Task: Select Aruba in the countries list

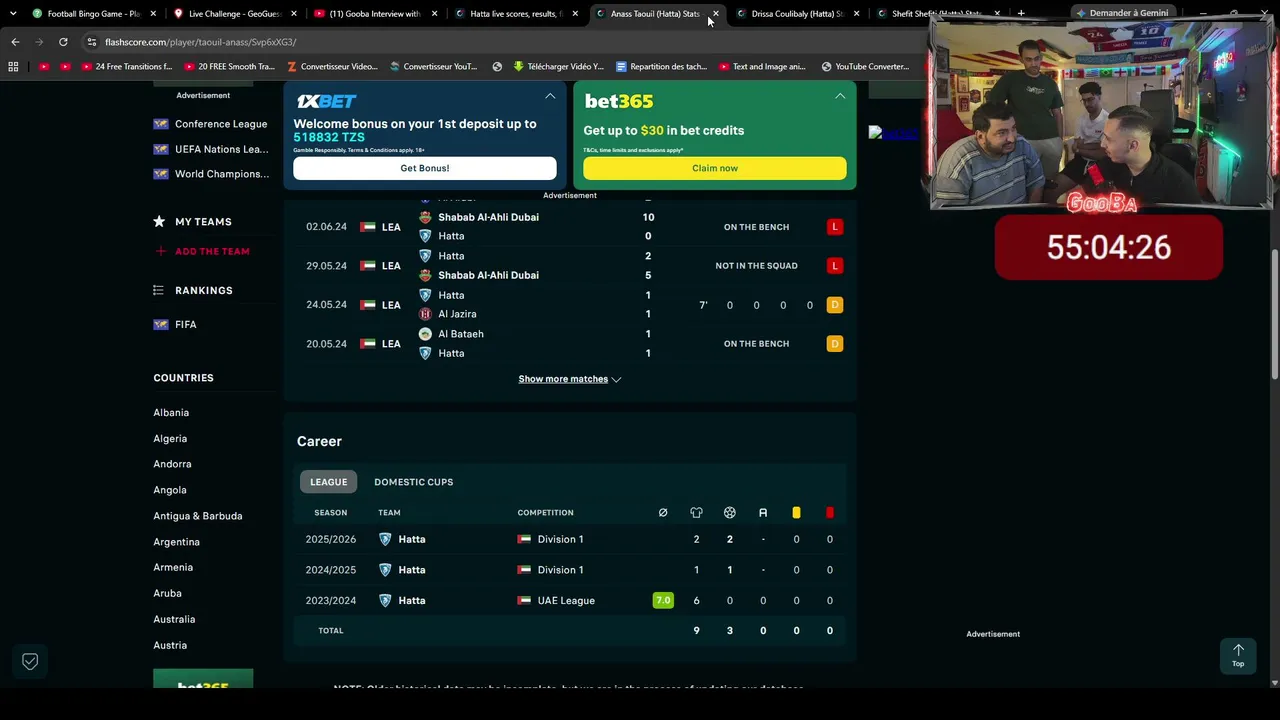Action: coord(167,593)
